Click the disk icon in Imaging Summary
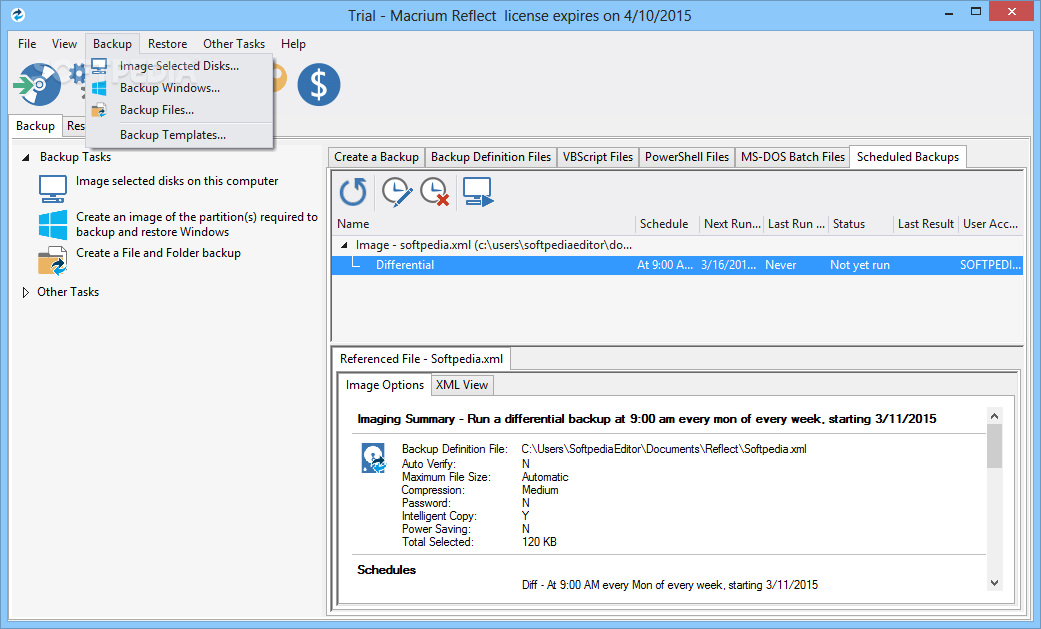Viewport: 1041px width, 629px height. click(x=374, y=458)
